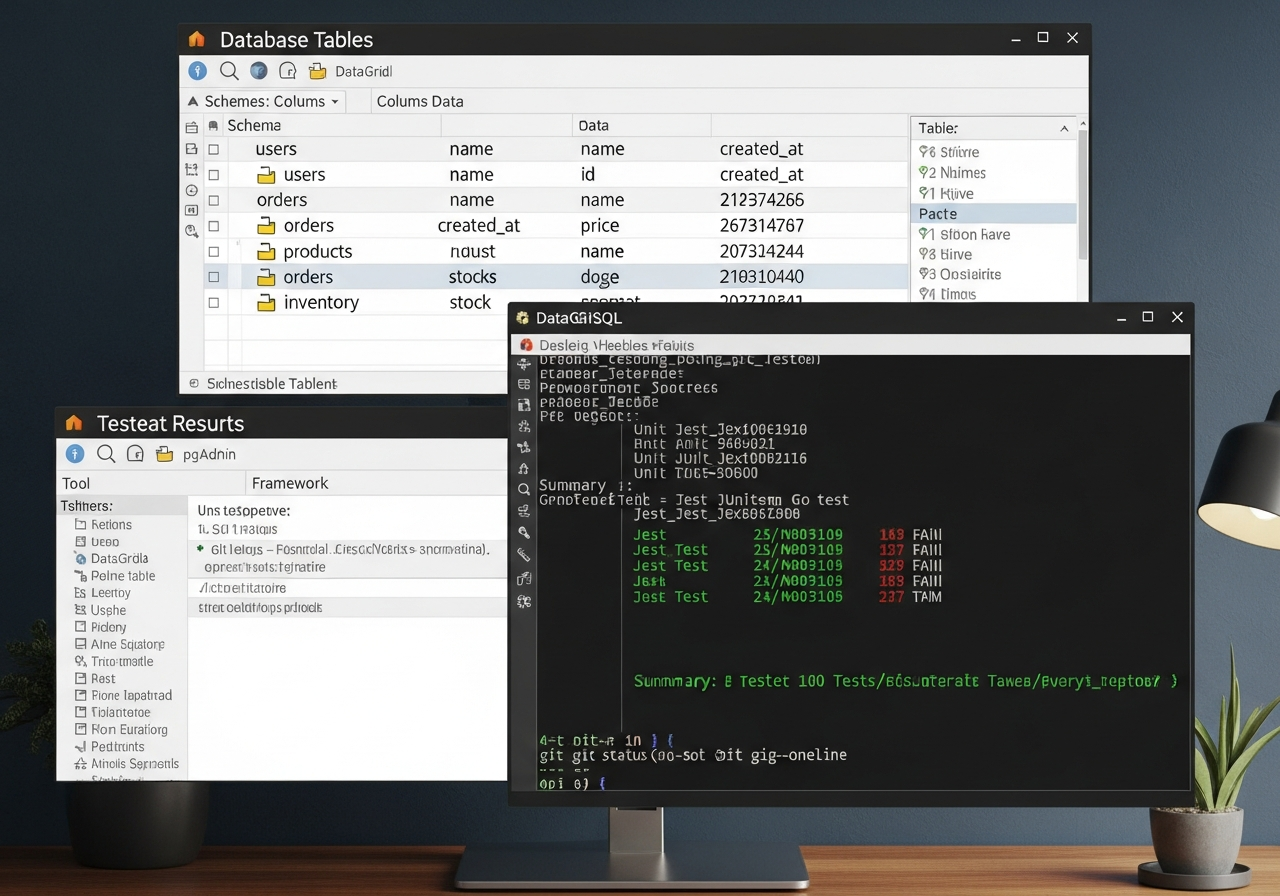This screenshot has width=1280, height=896.
Task: Click the orange home icon beside Database Tables title
Action: point(197,40)
